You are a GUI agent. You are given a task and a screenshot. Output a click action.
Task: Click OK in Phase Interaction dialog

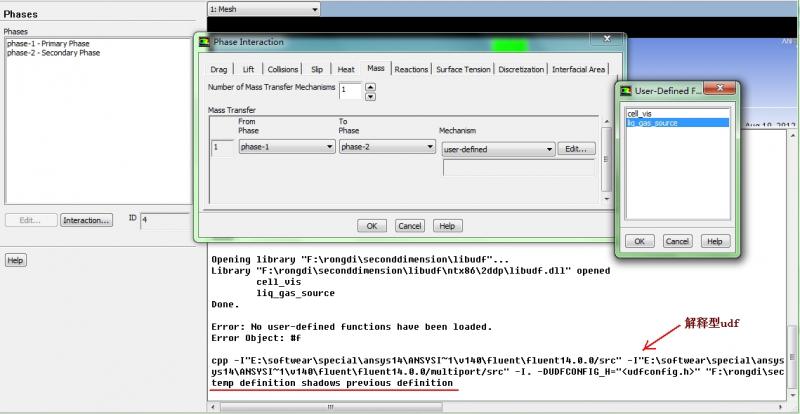coord(372,226)
